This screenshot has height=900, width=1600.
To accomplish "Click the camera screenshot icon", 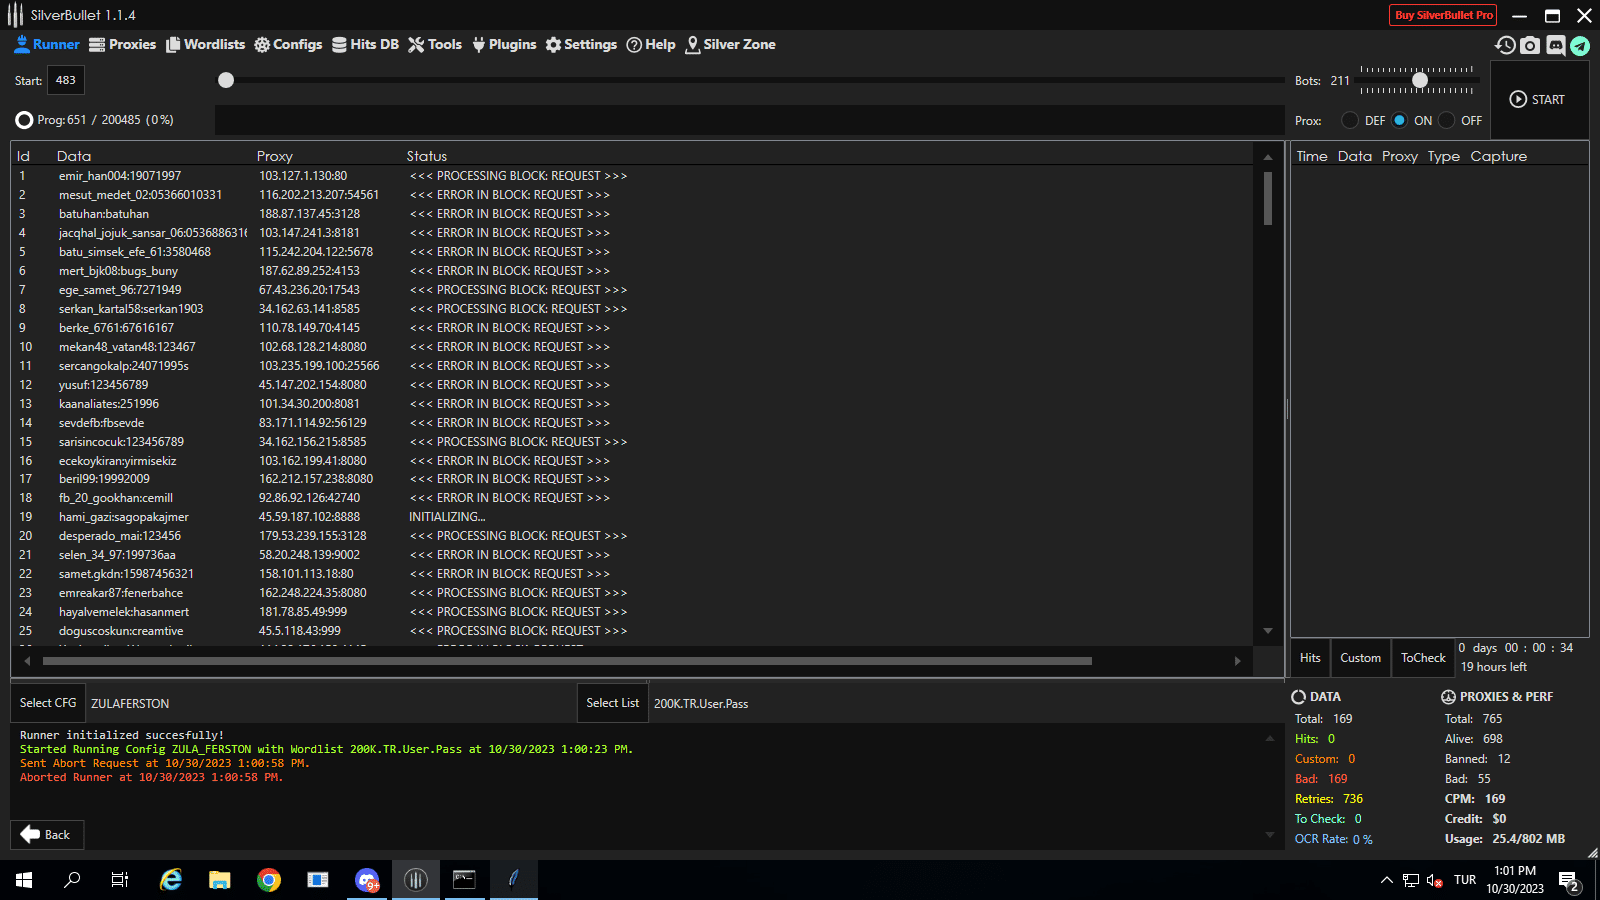I will (x=1530, y=45).
